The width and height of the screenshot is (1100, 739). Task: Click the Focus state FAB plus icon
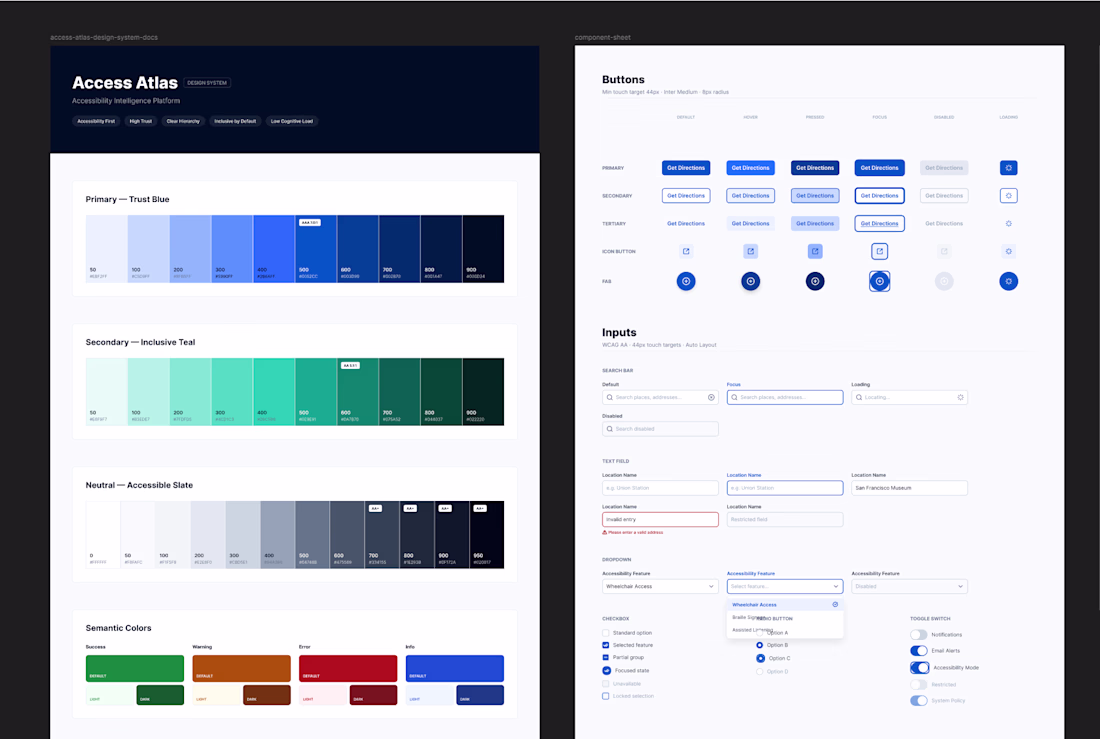tap(880, 281)
